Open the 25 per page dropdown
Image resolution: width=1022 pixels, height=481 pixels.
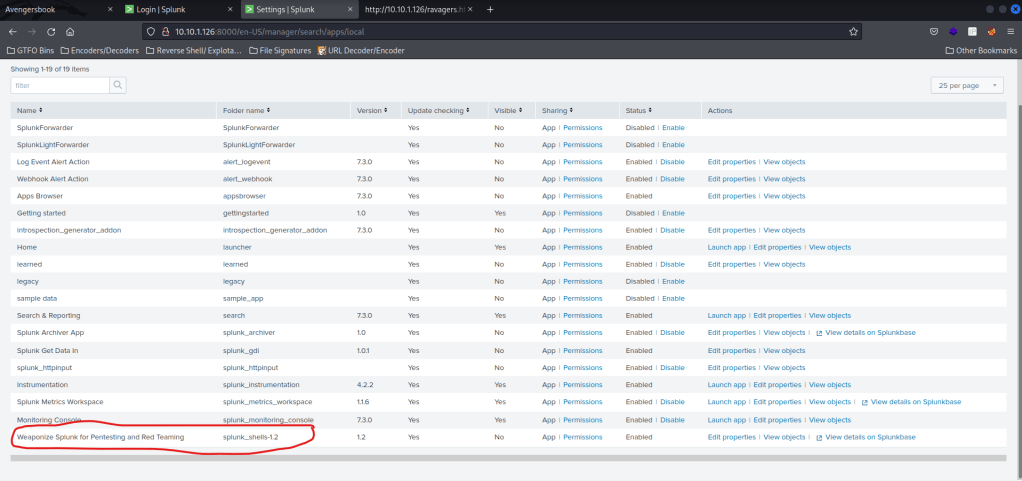[966, 86]
